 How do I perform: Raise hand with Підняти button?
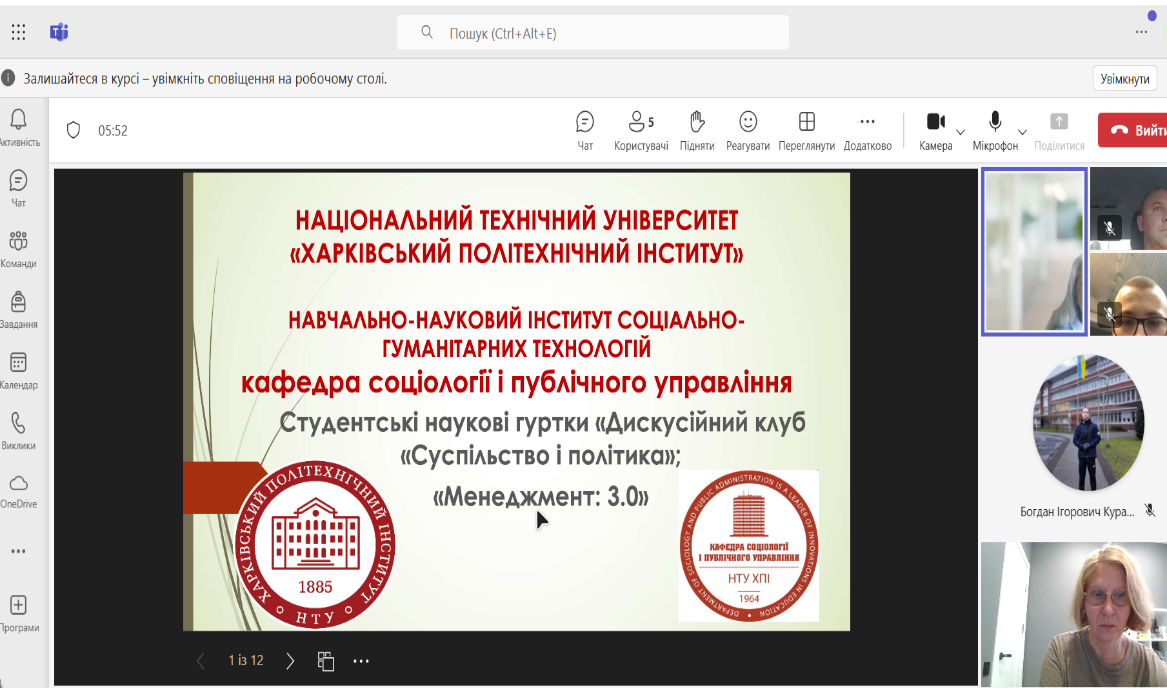pyautogui.click(x=697, y=130)
